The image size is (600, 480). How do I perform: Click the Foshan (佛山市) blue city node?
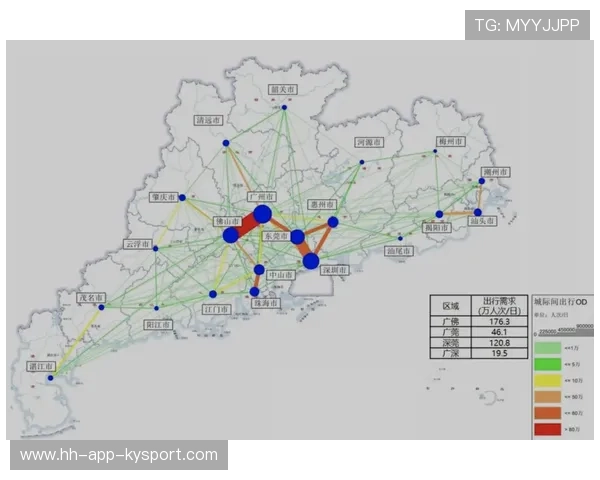click(x=231, y=235)
